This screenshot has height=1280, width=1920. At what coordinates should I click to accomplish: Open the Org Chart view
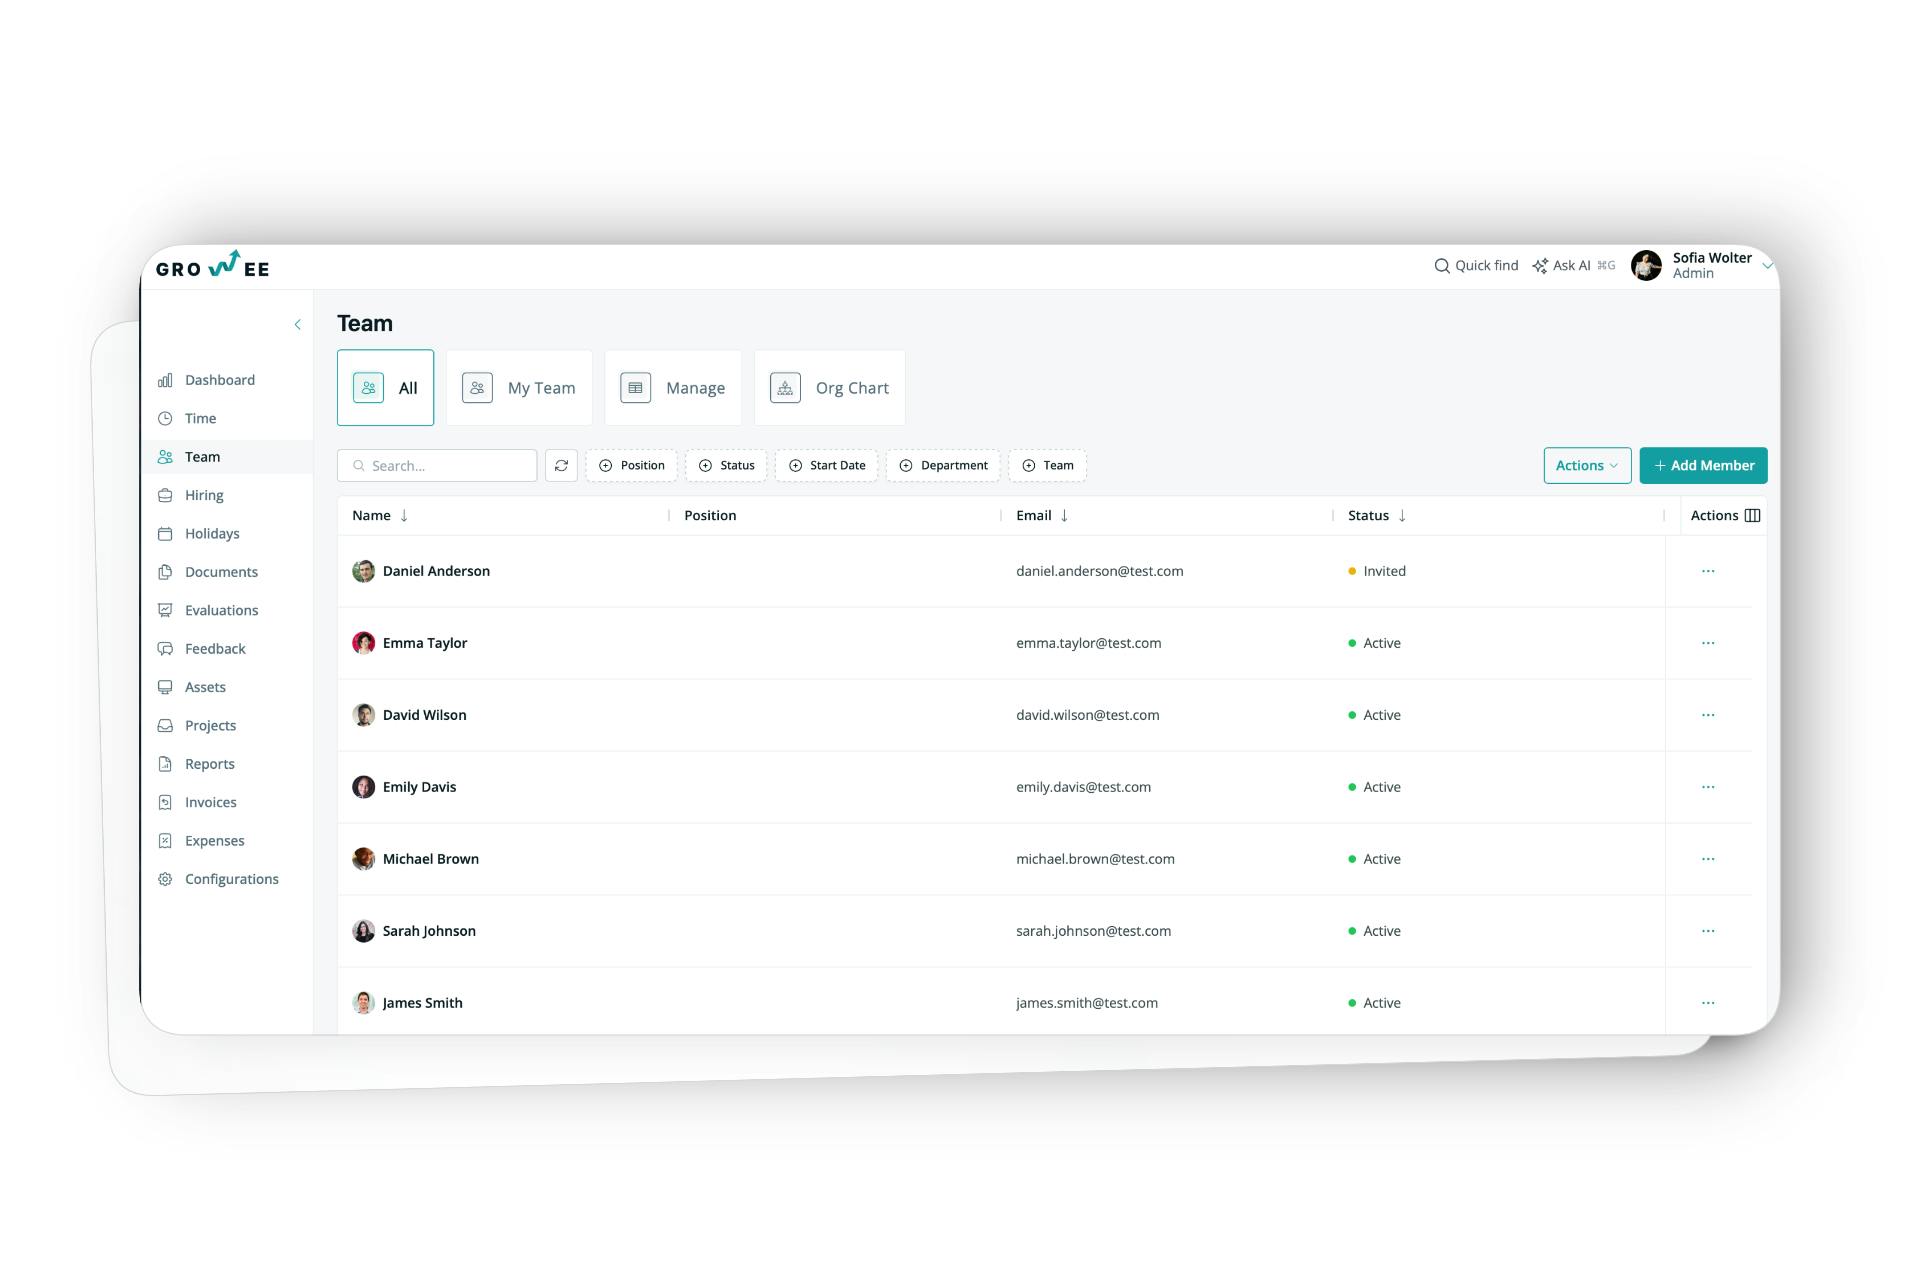(x=829, y=387)
